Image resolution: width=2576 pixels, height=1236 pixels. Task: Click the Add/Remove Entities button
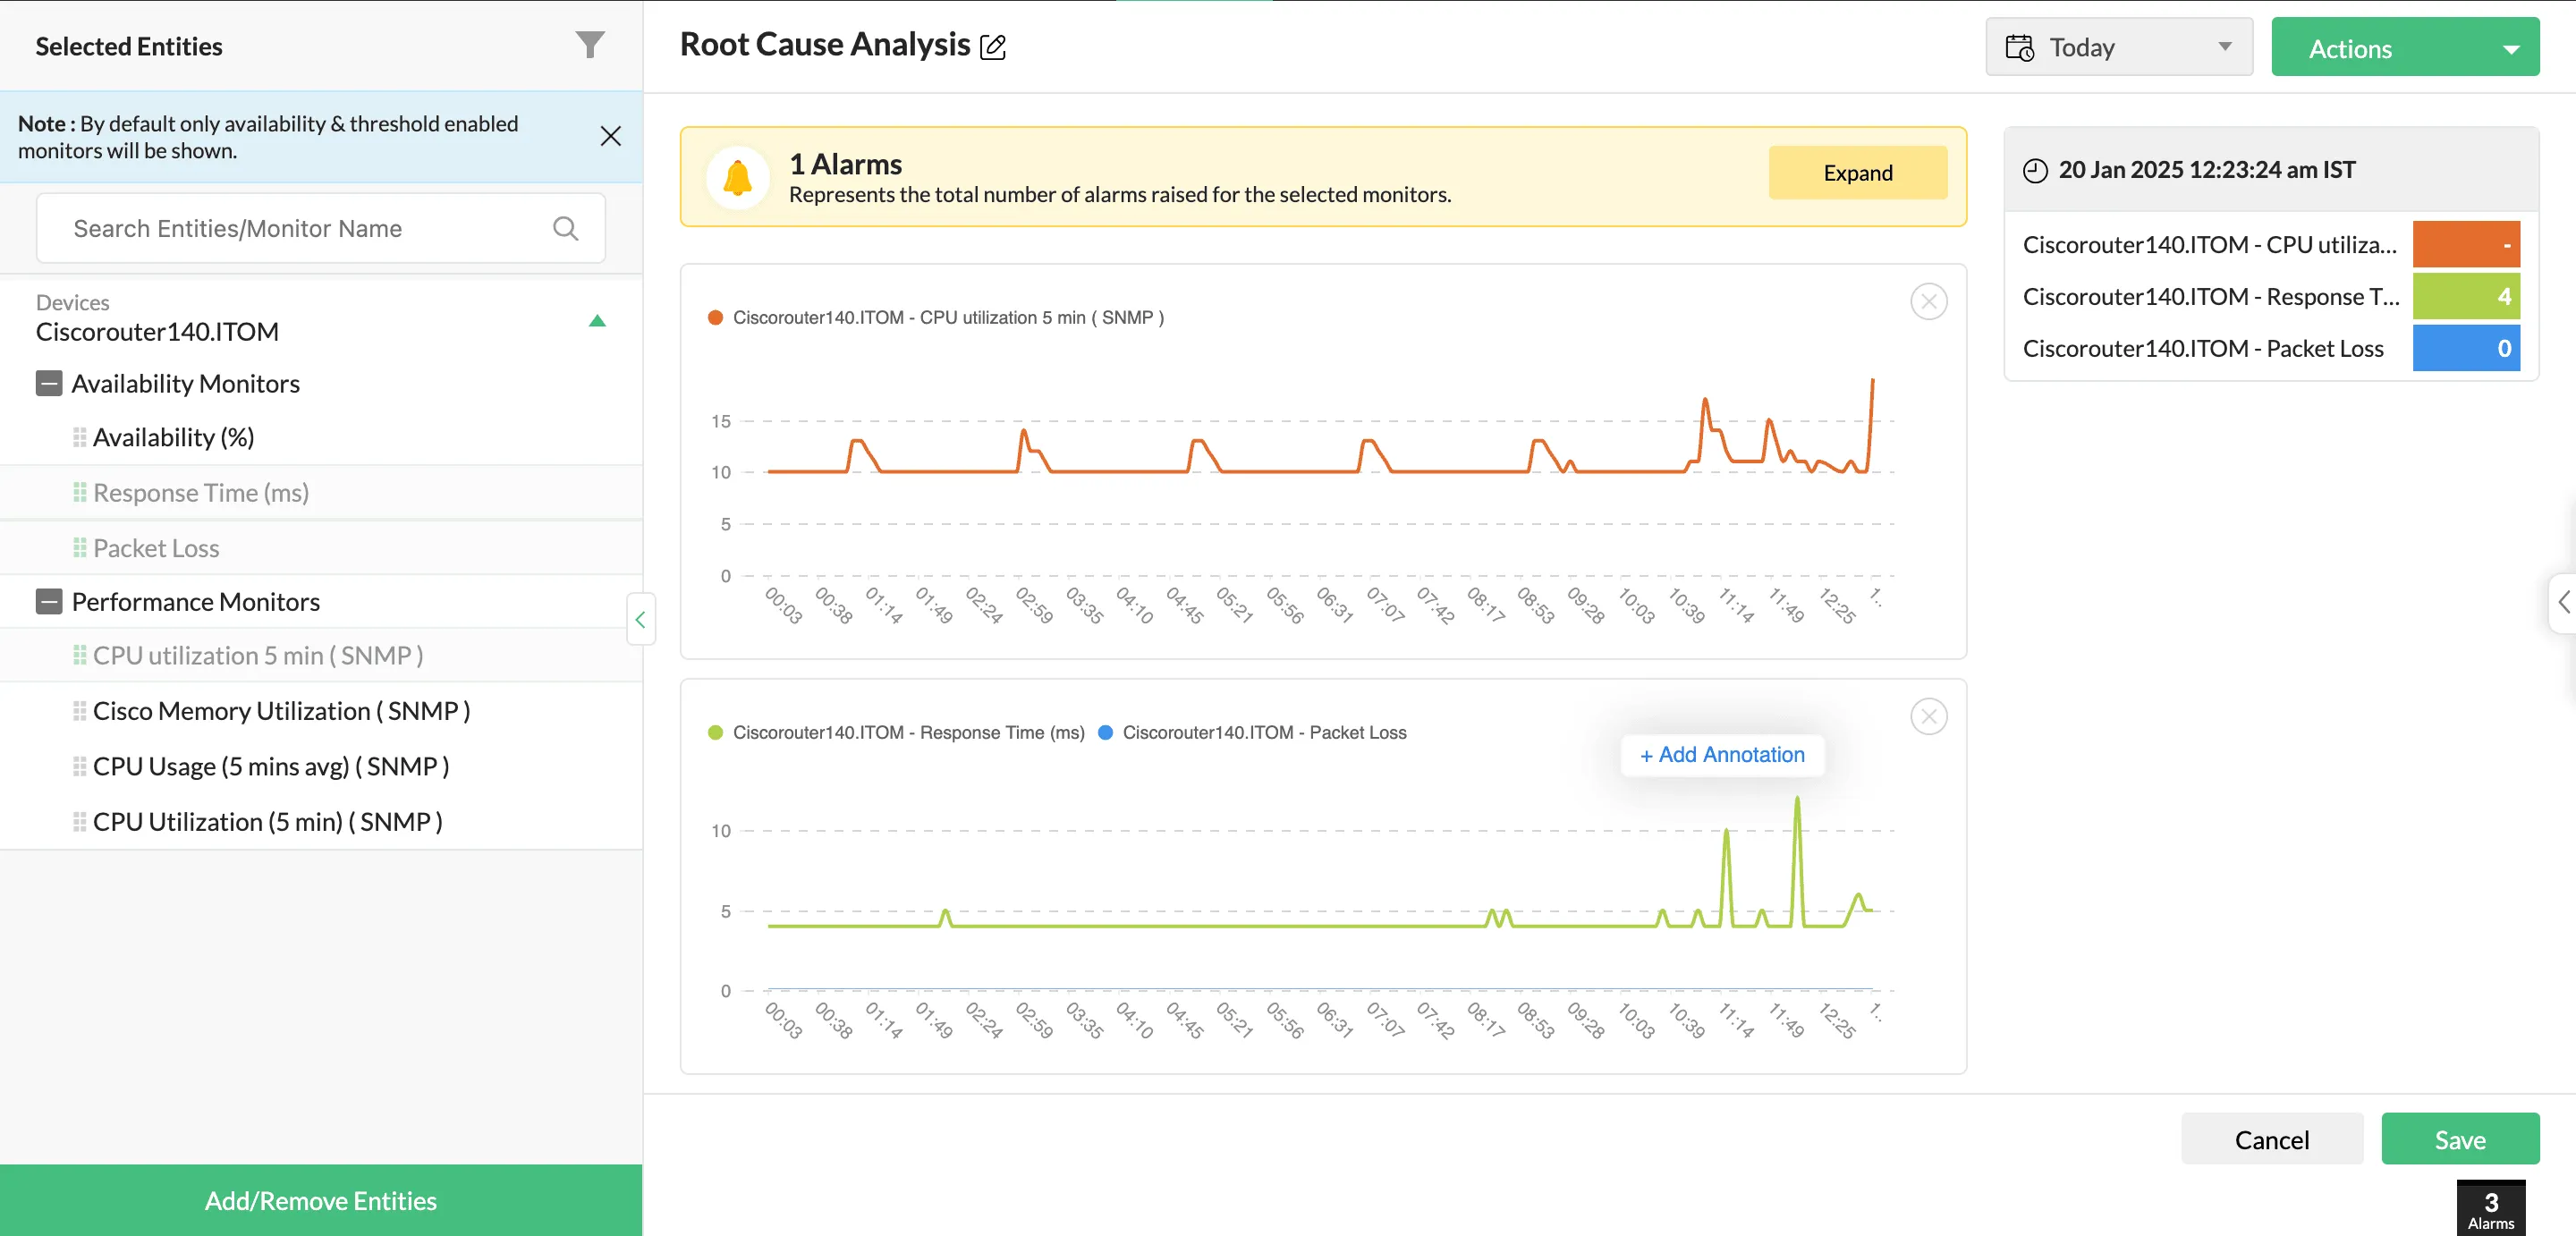click(x=319, y=1200)
